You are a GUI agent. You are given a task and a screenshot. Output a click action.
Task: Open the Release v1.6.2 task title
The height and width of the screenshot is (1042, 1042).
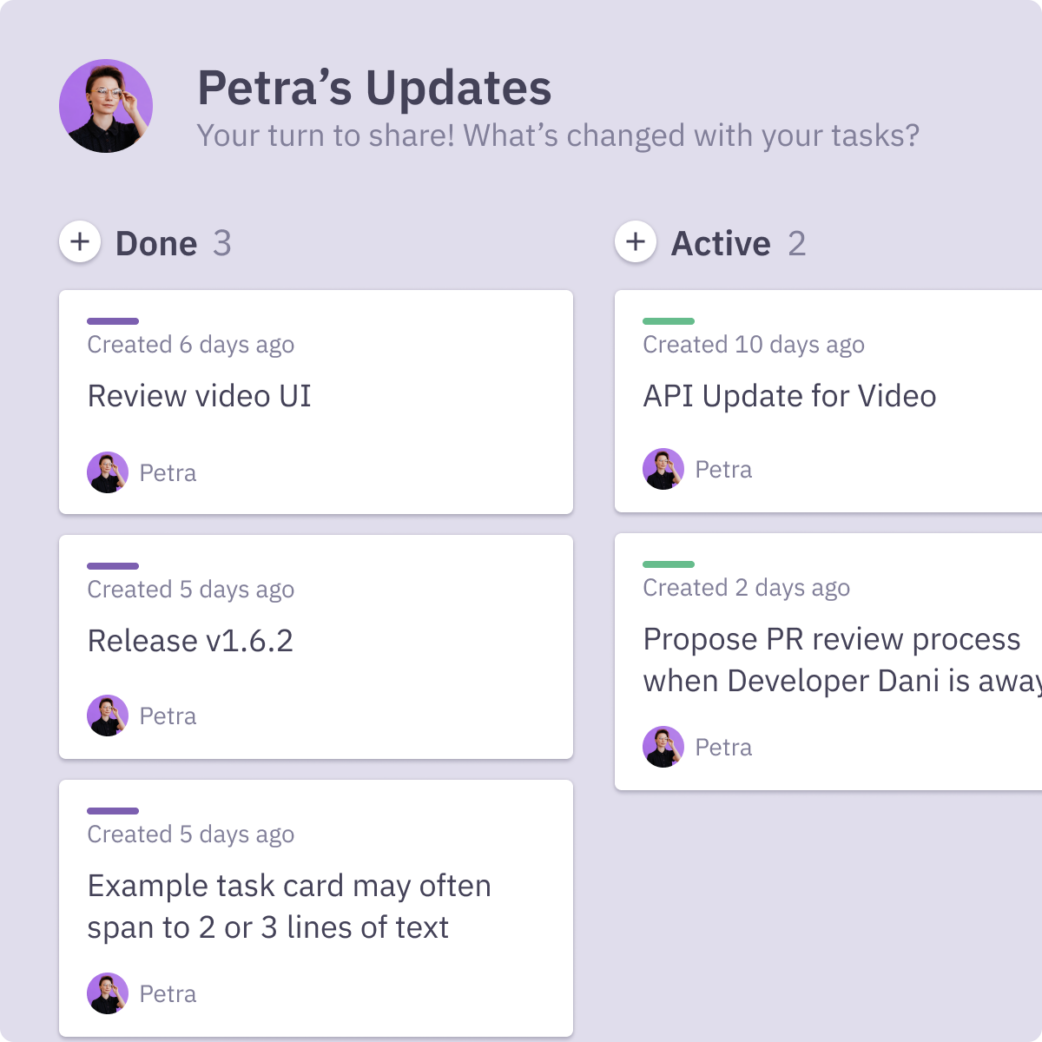[190, 641]
